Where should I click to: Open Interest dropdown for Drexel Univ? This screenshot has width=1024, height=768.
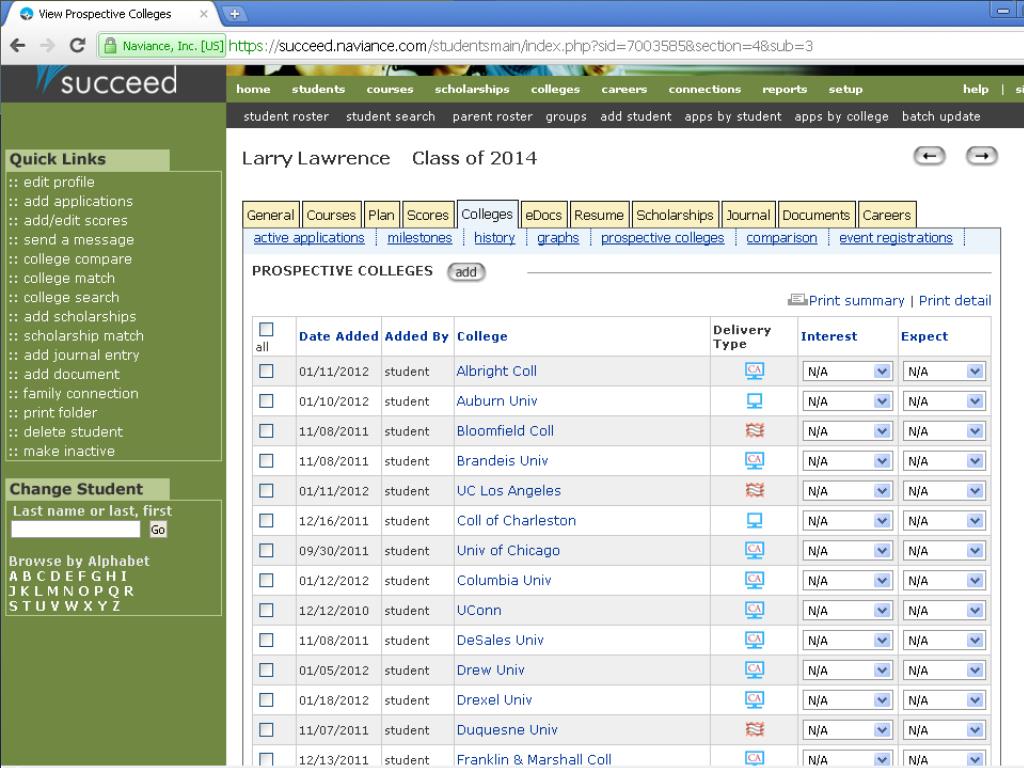(x=847, y=701)
